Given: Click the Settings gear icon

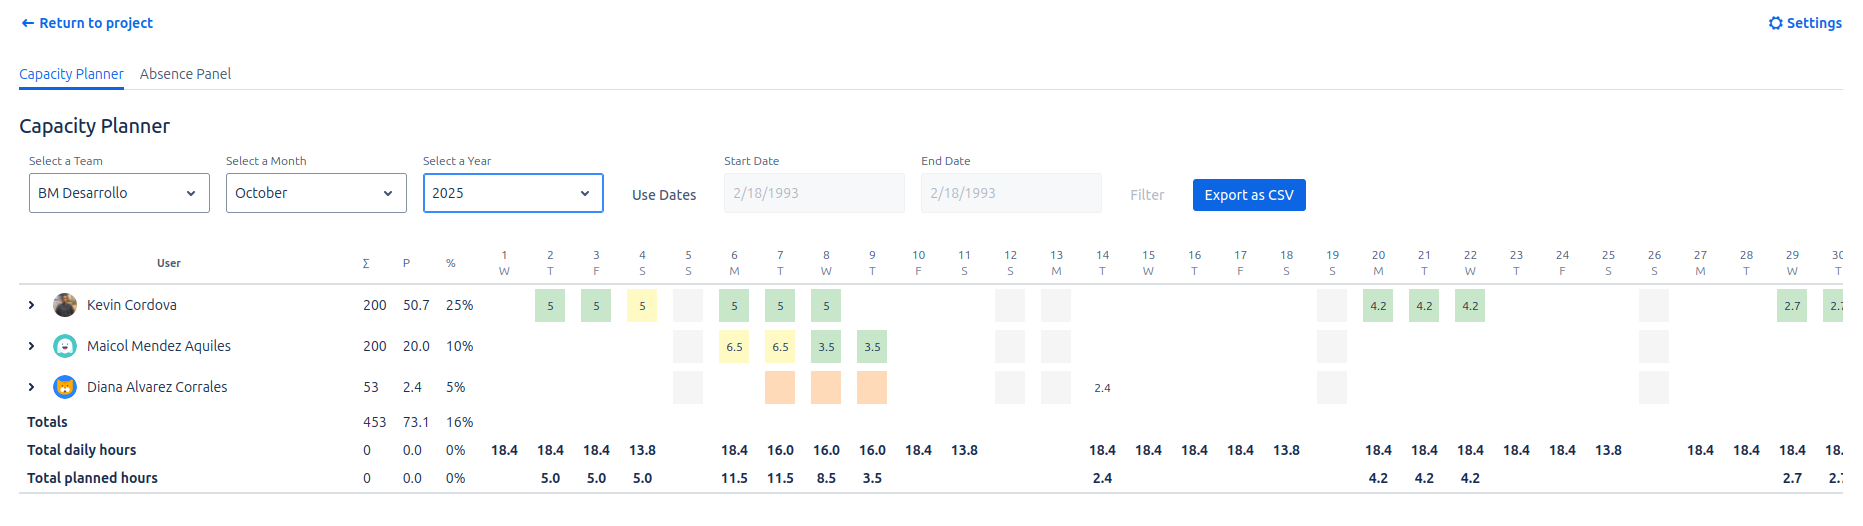Looking at the screenshot, I should [1776, 23].
